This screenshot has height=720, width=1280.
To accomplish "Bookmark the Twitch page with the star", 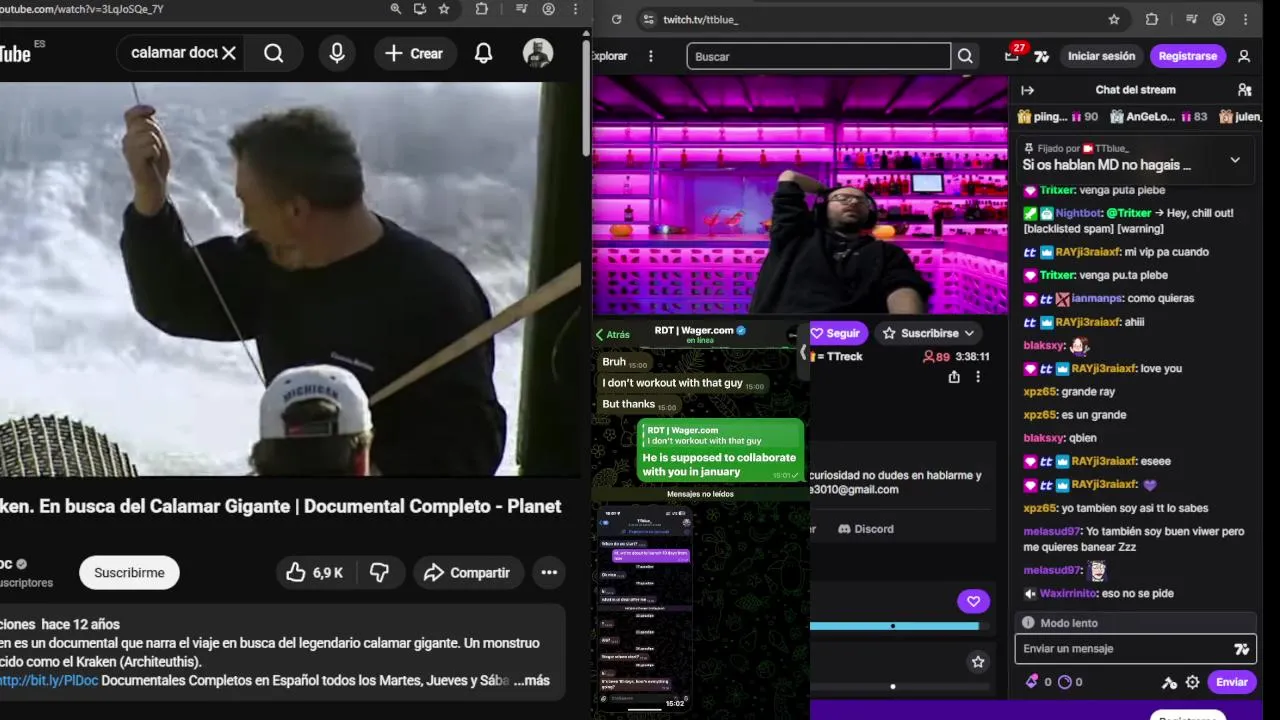I will point(1114,19).
